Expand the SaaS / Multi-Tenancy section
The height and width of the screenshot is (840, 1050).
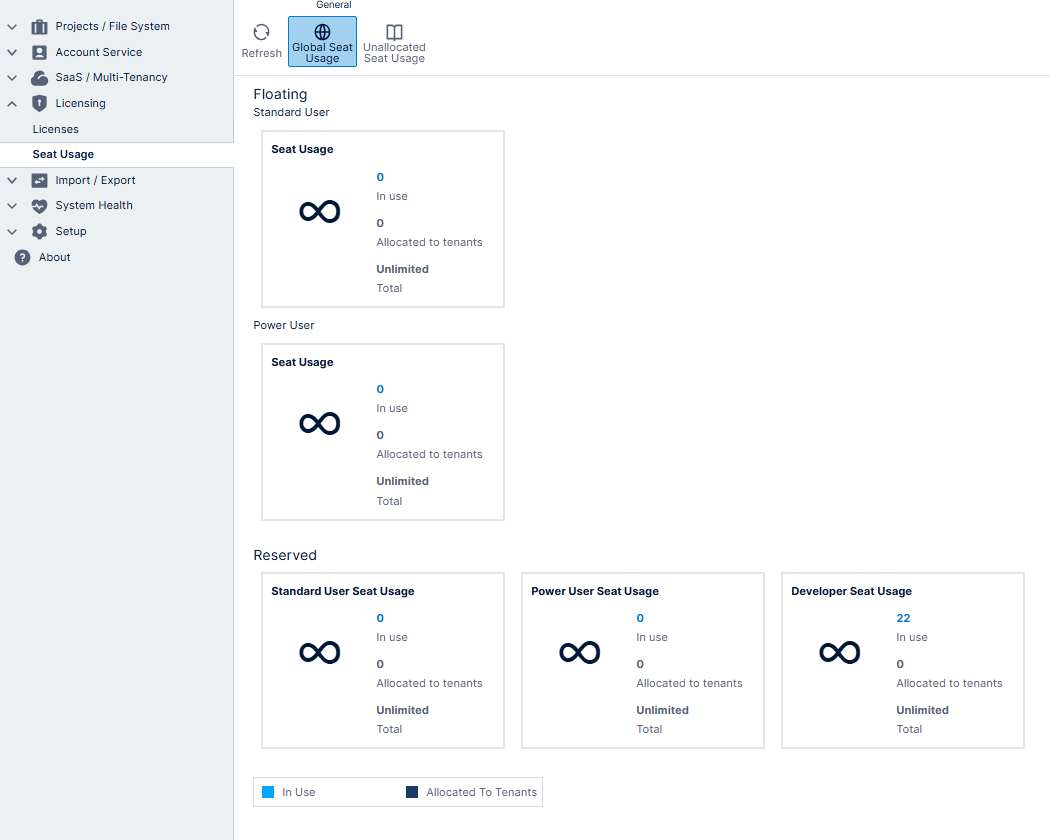click(x=11, y=77)
